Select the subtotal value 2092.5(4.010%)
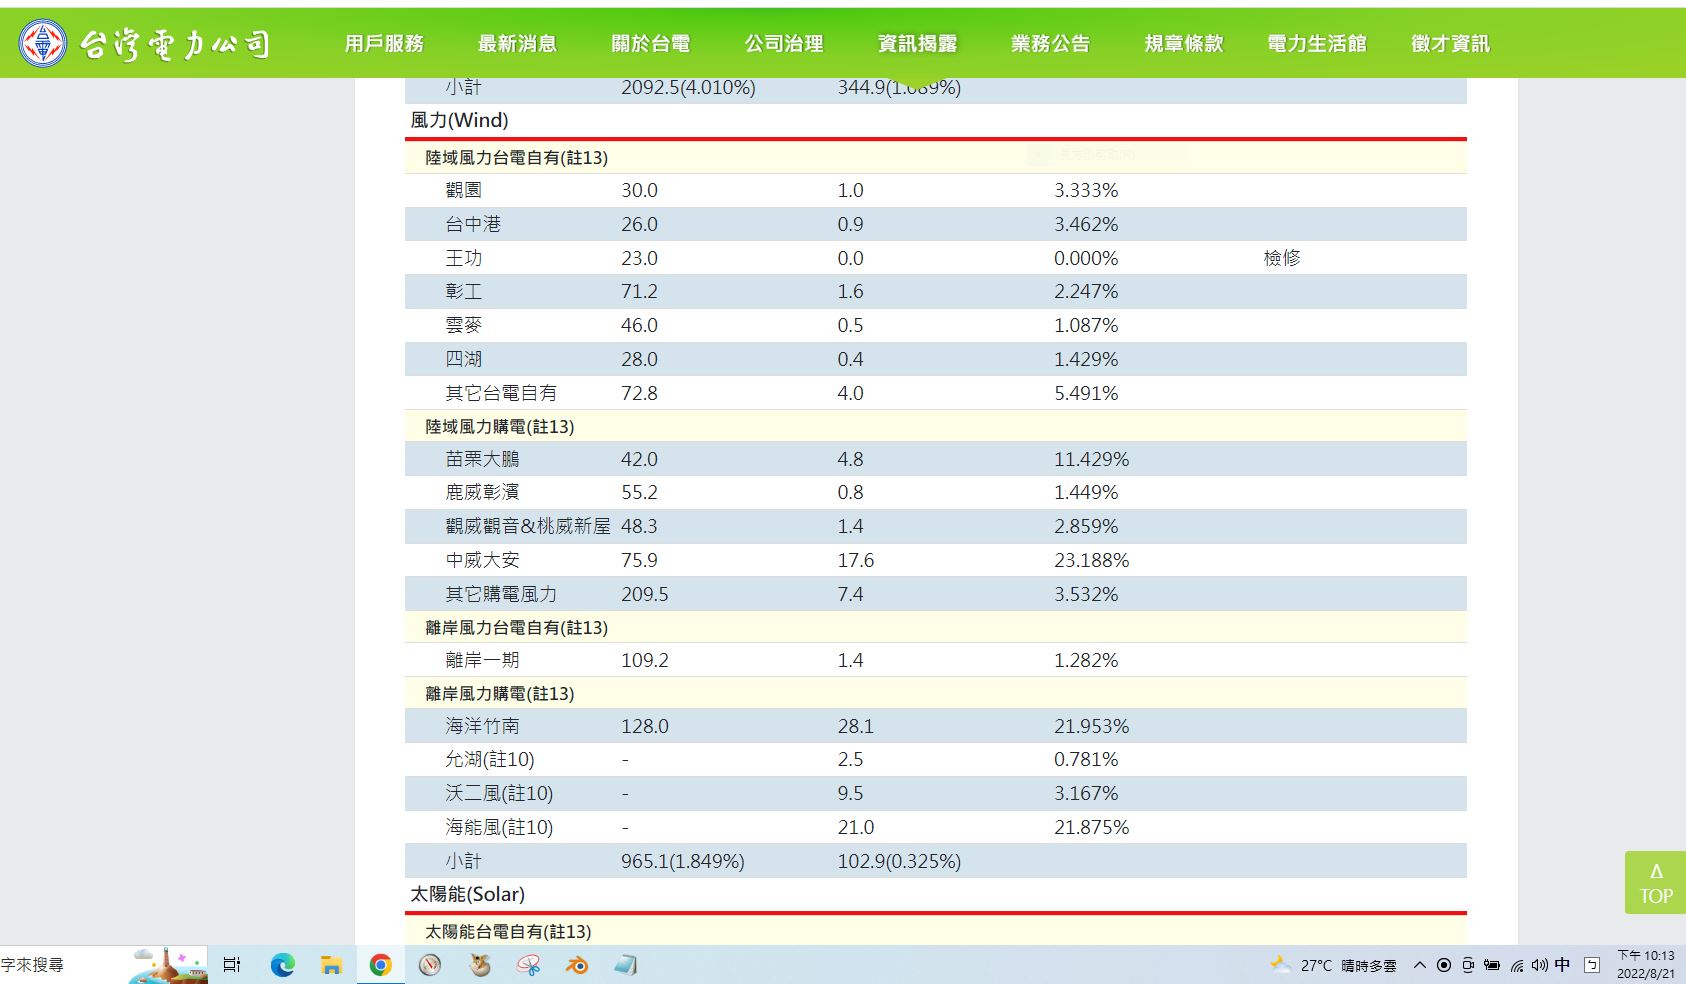1686x984 pixels. click(x=688, y=88)
